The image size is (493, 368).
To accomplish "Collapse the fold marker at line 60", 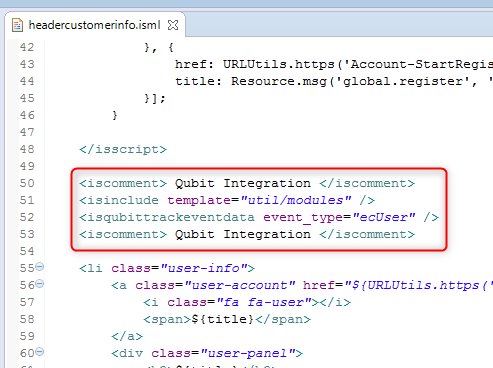I will [40, 352].
